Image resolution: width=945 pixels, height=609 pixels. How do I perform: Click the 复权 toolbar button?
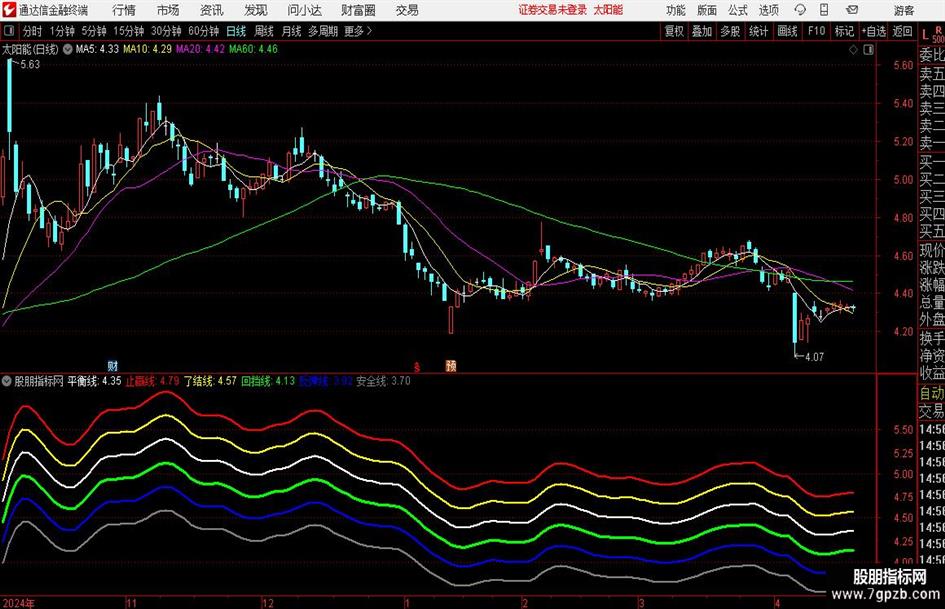pyautogui.click(x=674, y=31)
